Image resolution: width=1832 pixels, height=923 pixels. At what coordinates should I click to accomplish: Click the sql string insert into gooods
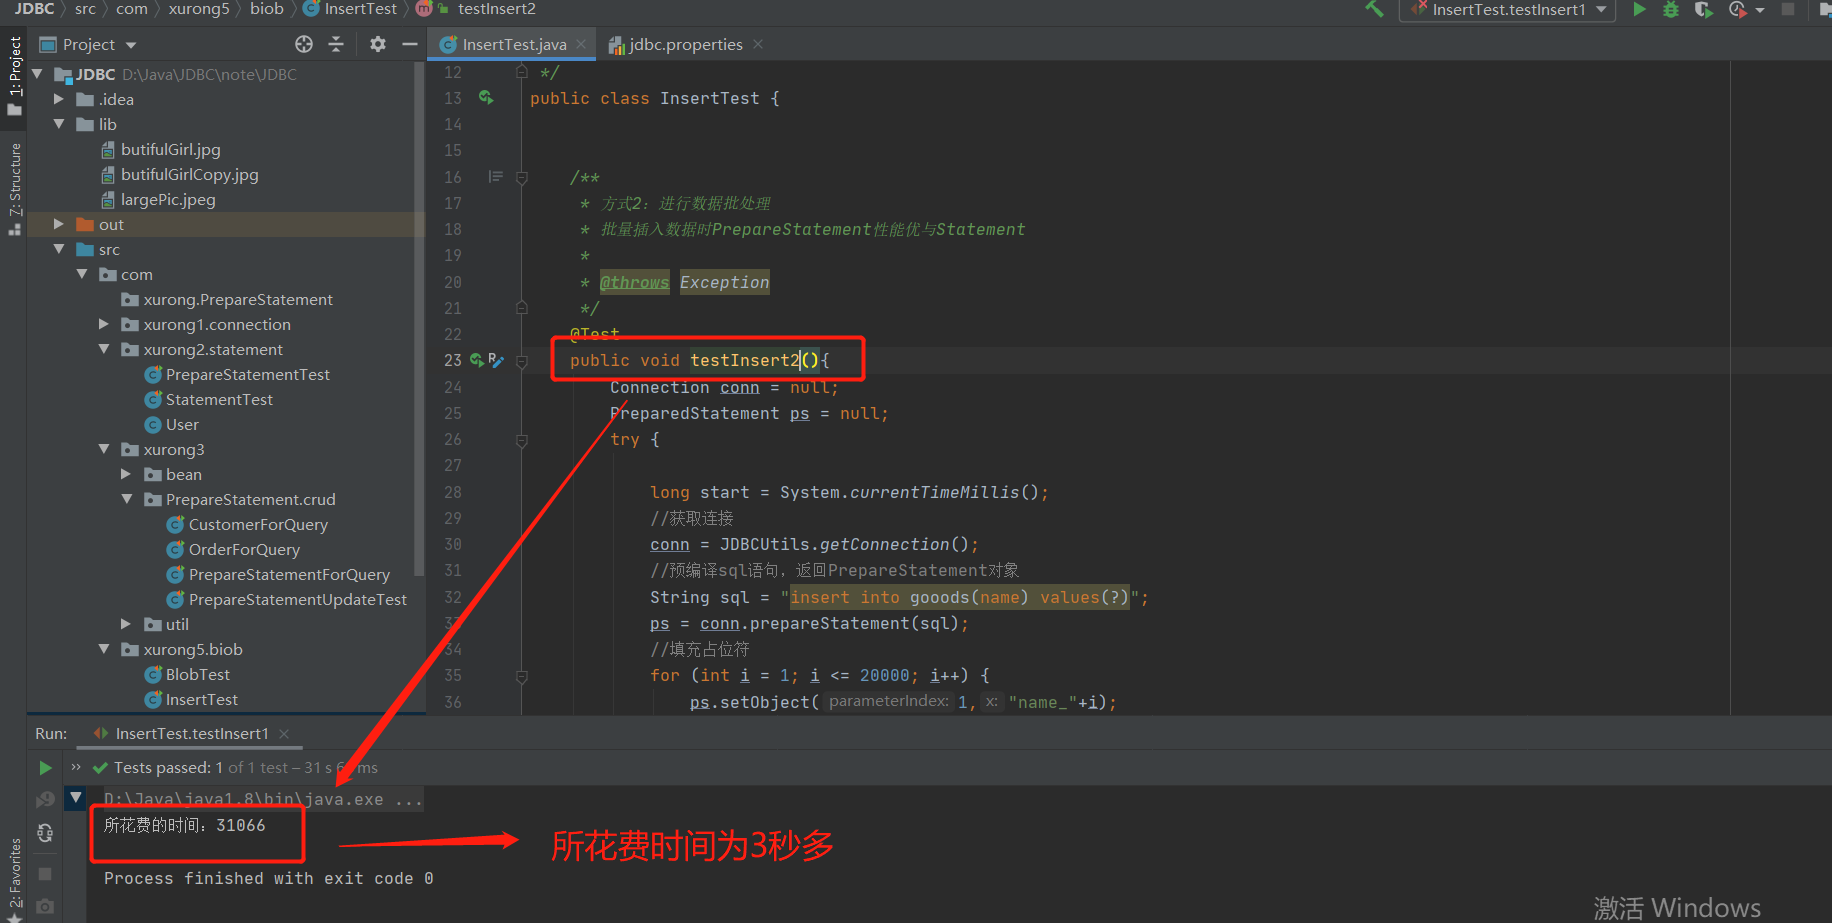pos(959,597)
